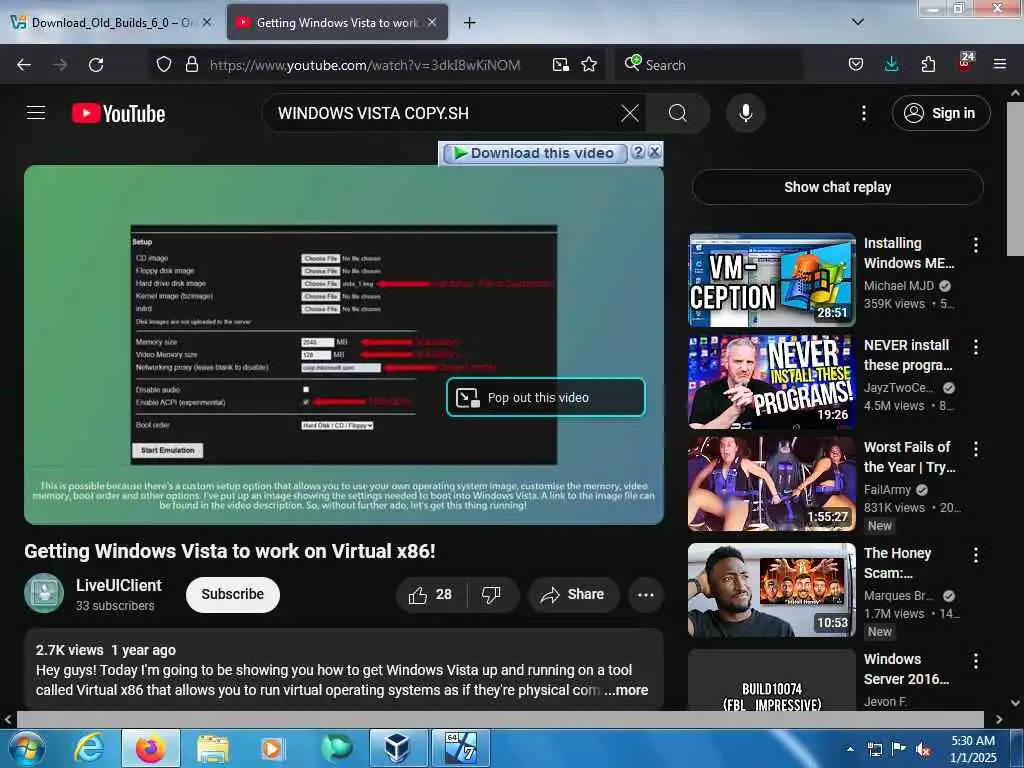Image resolution: width=1024 pixels, height=768 pixels.
Task: Open options for the NEVER install these programs video
Action: [976, 347]
